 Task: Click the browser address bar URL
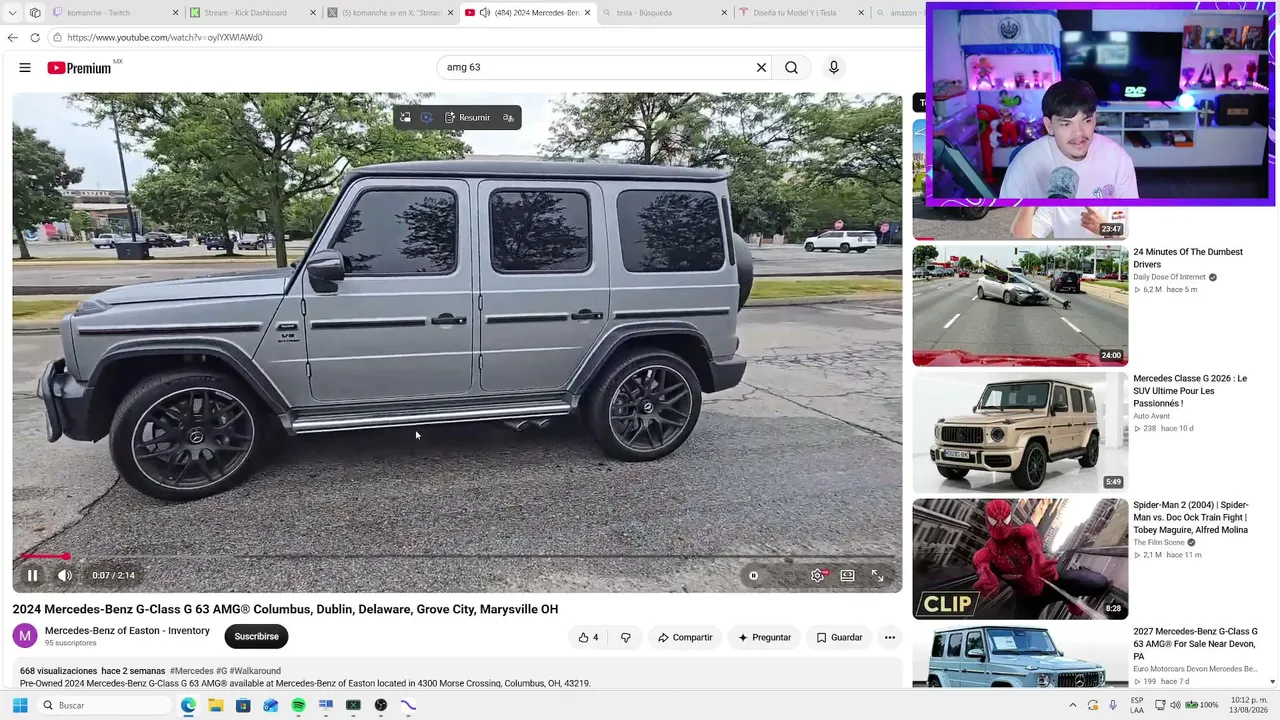165,37
